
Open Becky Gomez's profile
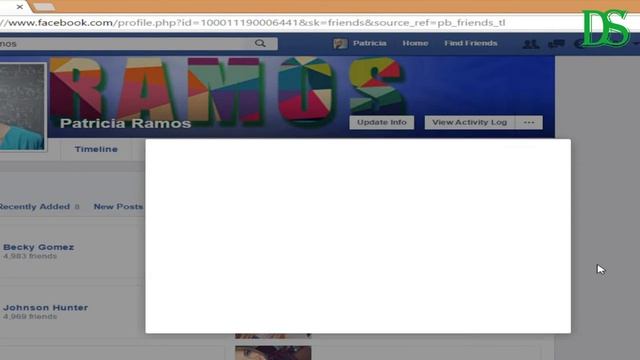point(38,247)
